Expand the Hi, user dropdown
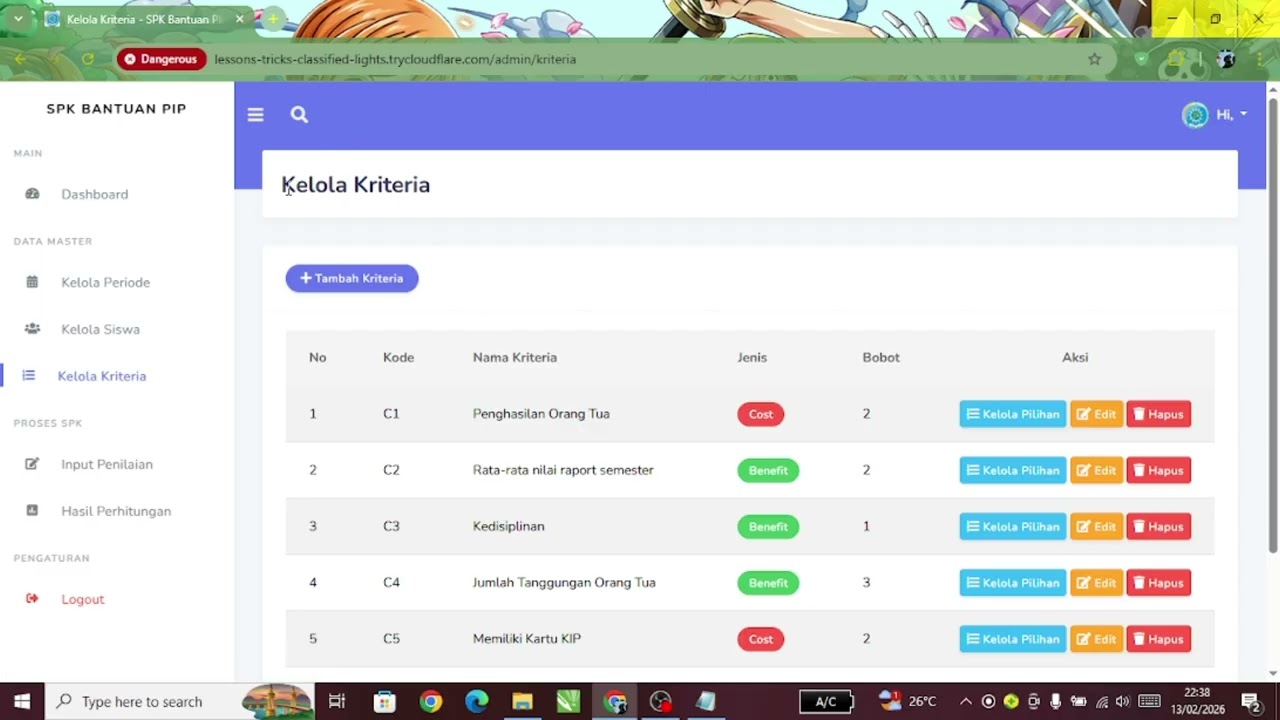The height and width of the screenshot is (720, 1280). (x=1231, y=115)
